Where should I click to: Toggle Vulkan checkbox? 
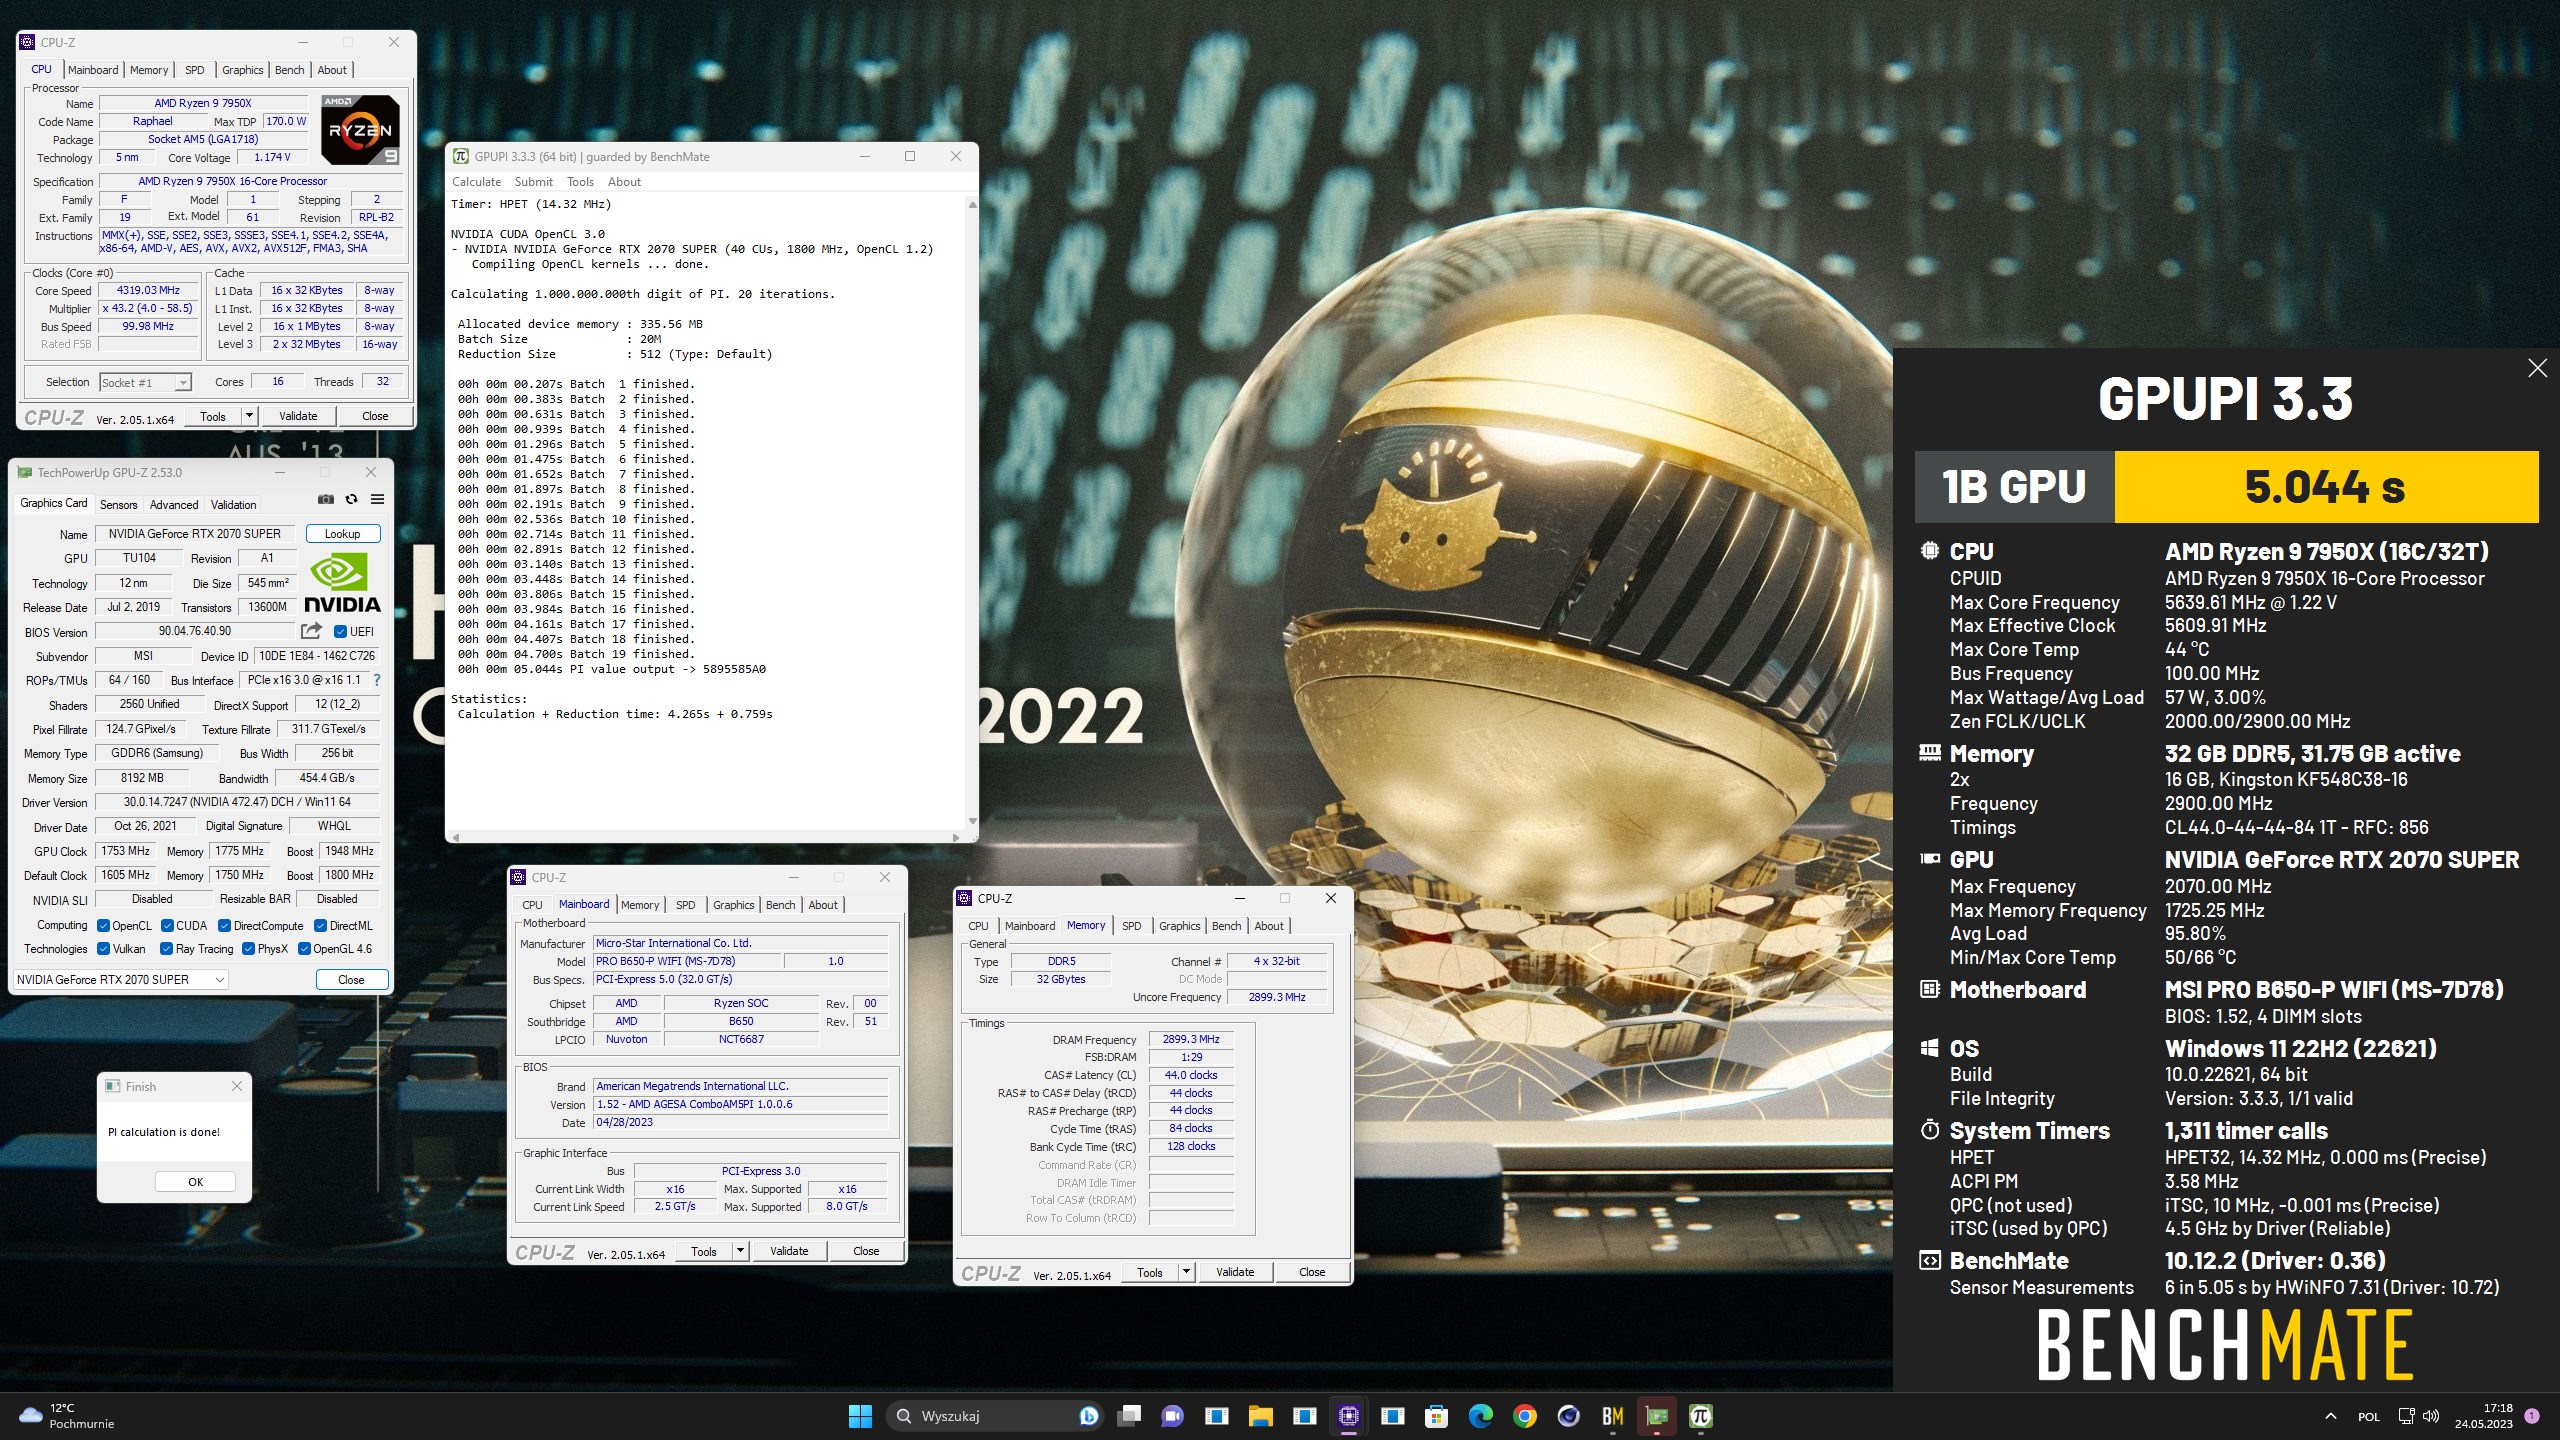[103, 949]
